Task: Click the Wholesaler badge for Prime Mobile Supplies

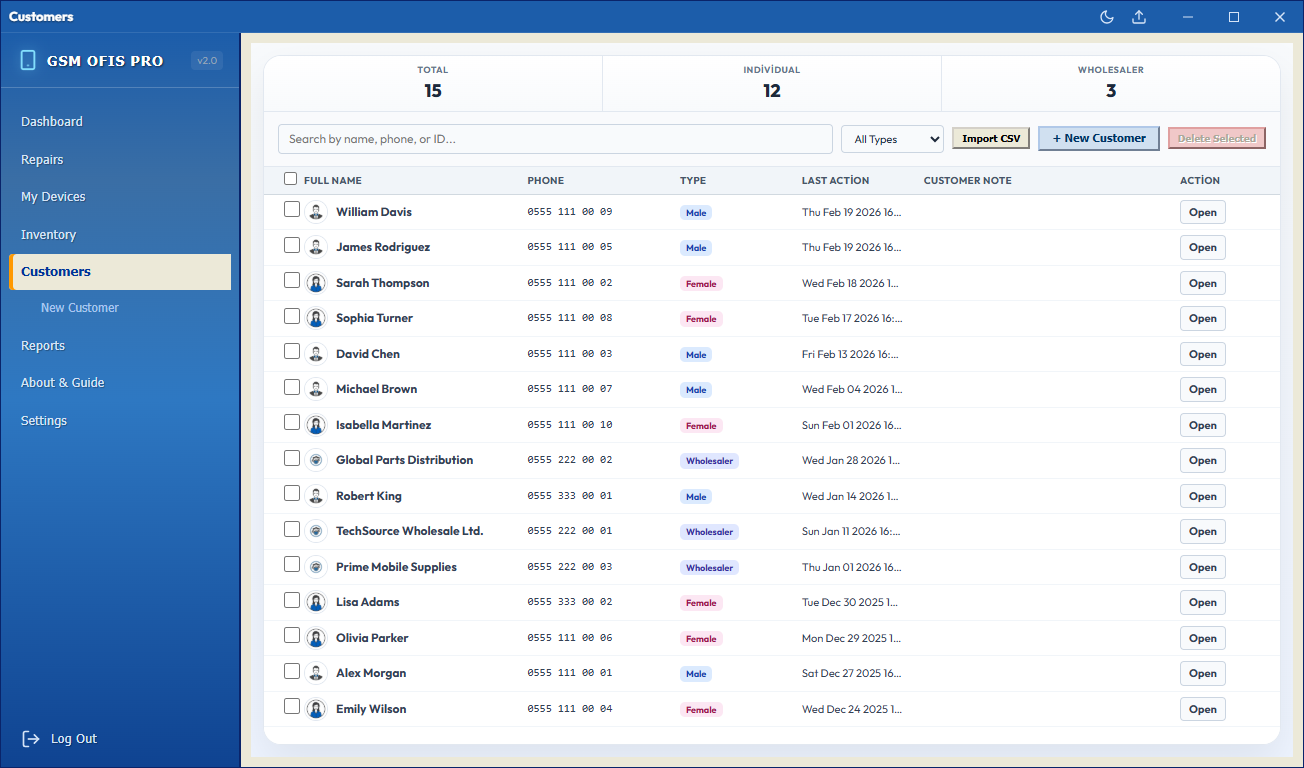Action: pos(709,568)
